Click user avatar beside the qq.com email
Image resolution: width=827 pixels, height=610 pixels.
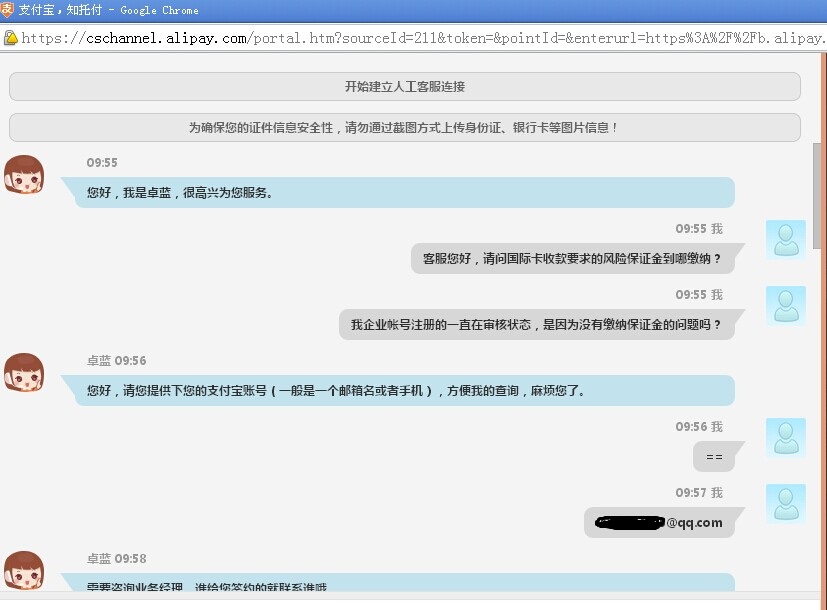(785, 504)
